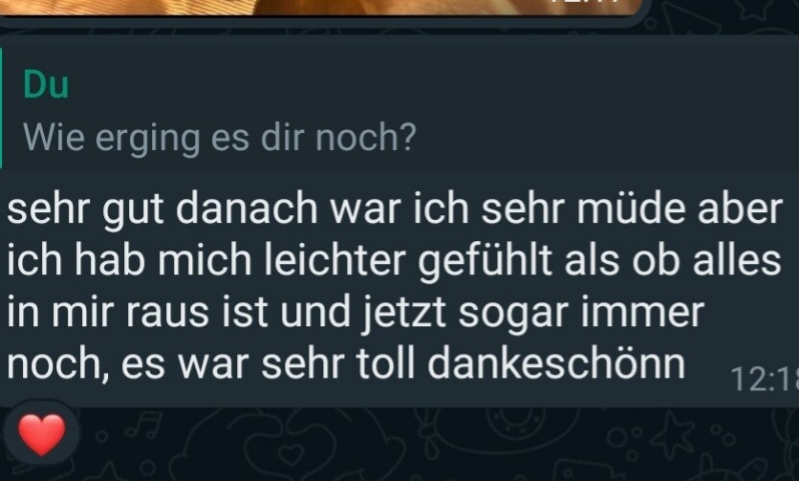Tap the word 'toll' in the last line

(386, 364)
